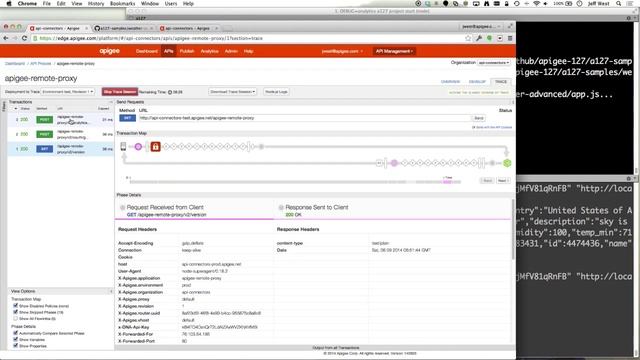640x360 pixels.
Task: Open API Management dropdown
Action: coord(394,51)
